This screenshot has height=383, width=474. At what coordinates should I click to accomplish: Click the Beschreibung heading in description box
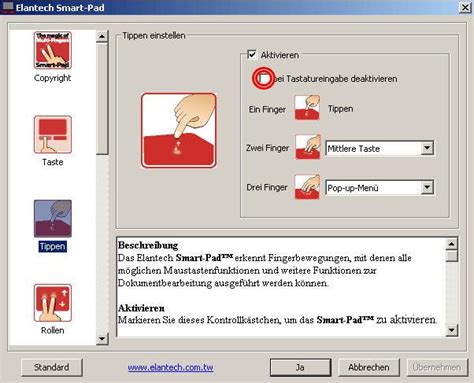(x=148, y=245)
